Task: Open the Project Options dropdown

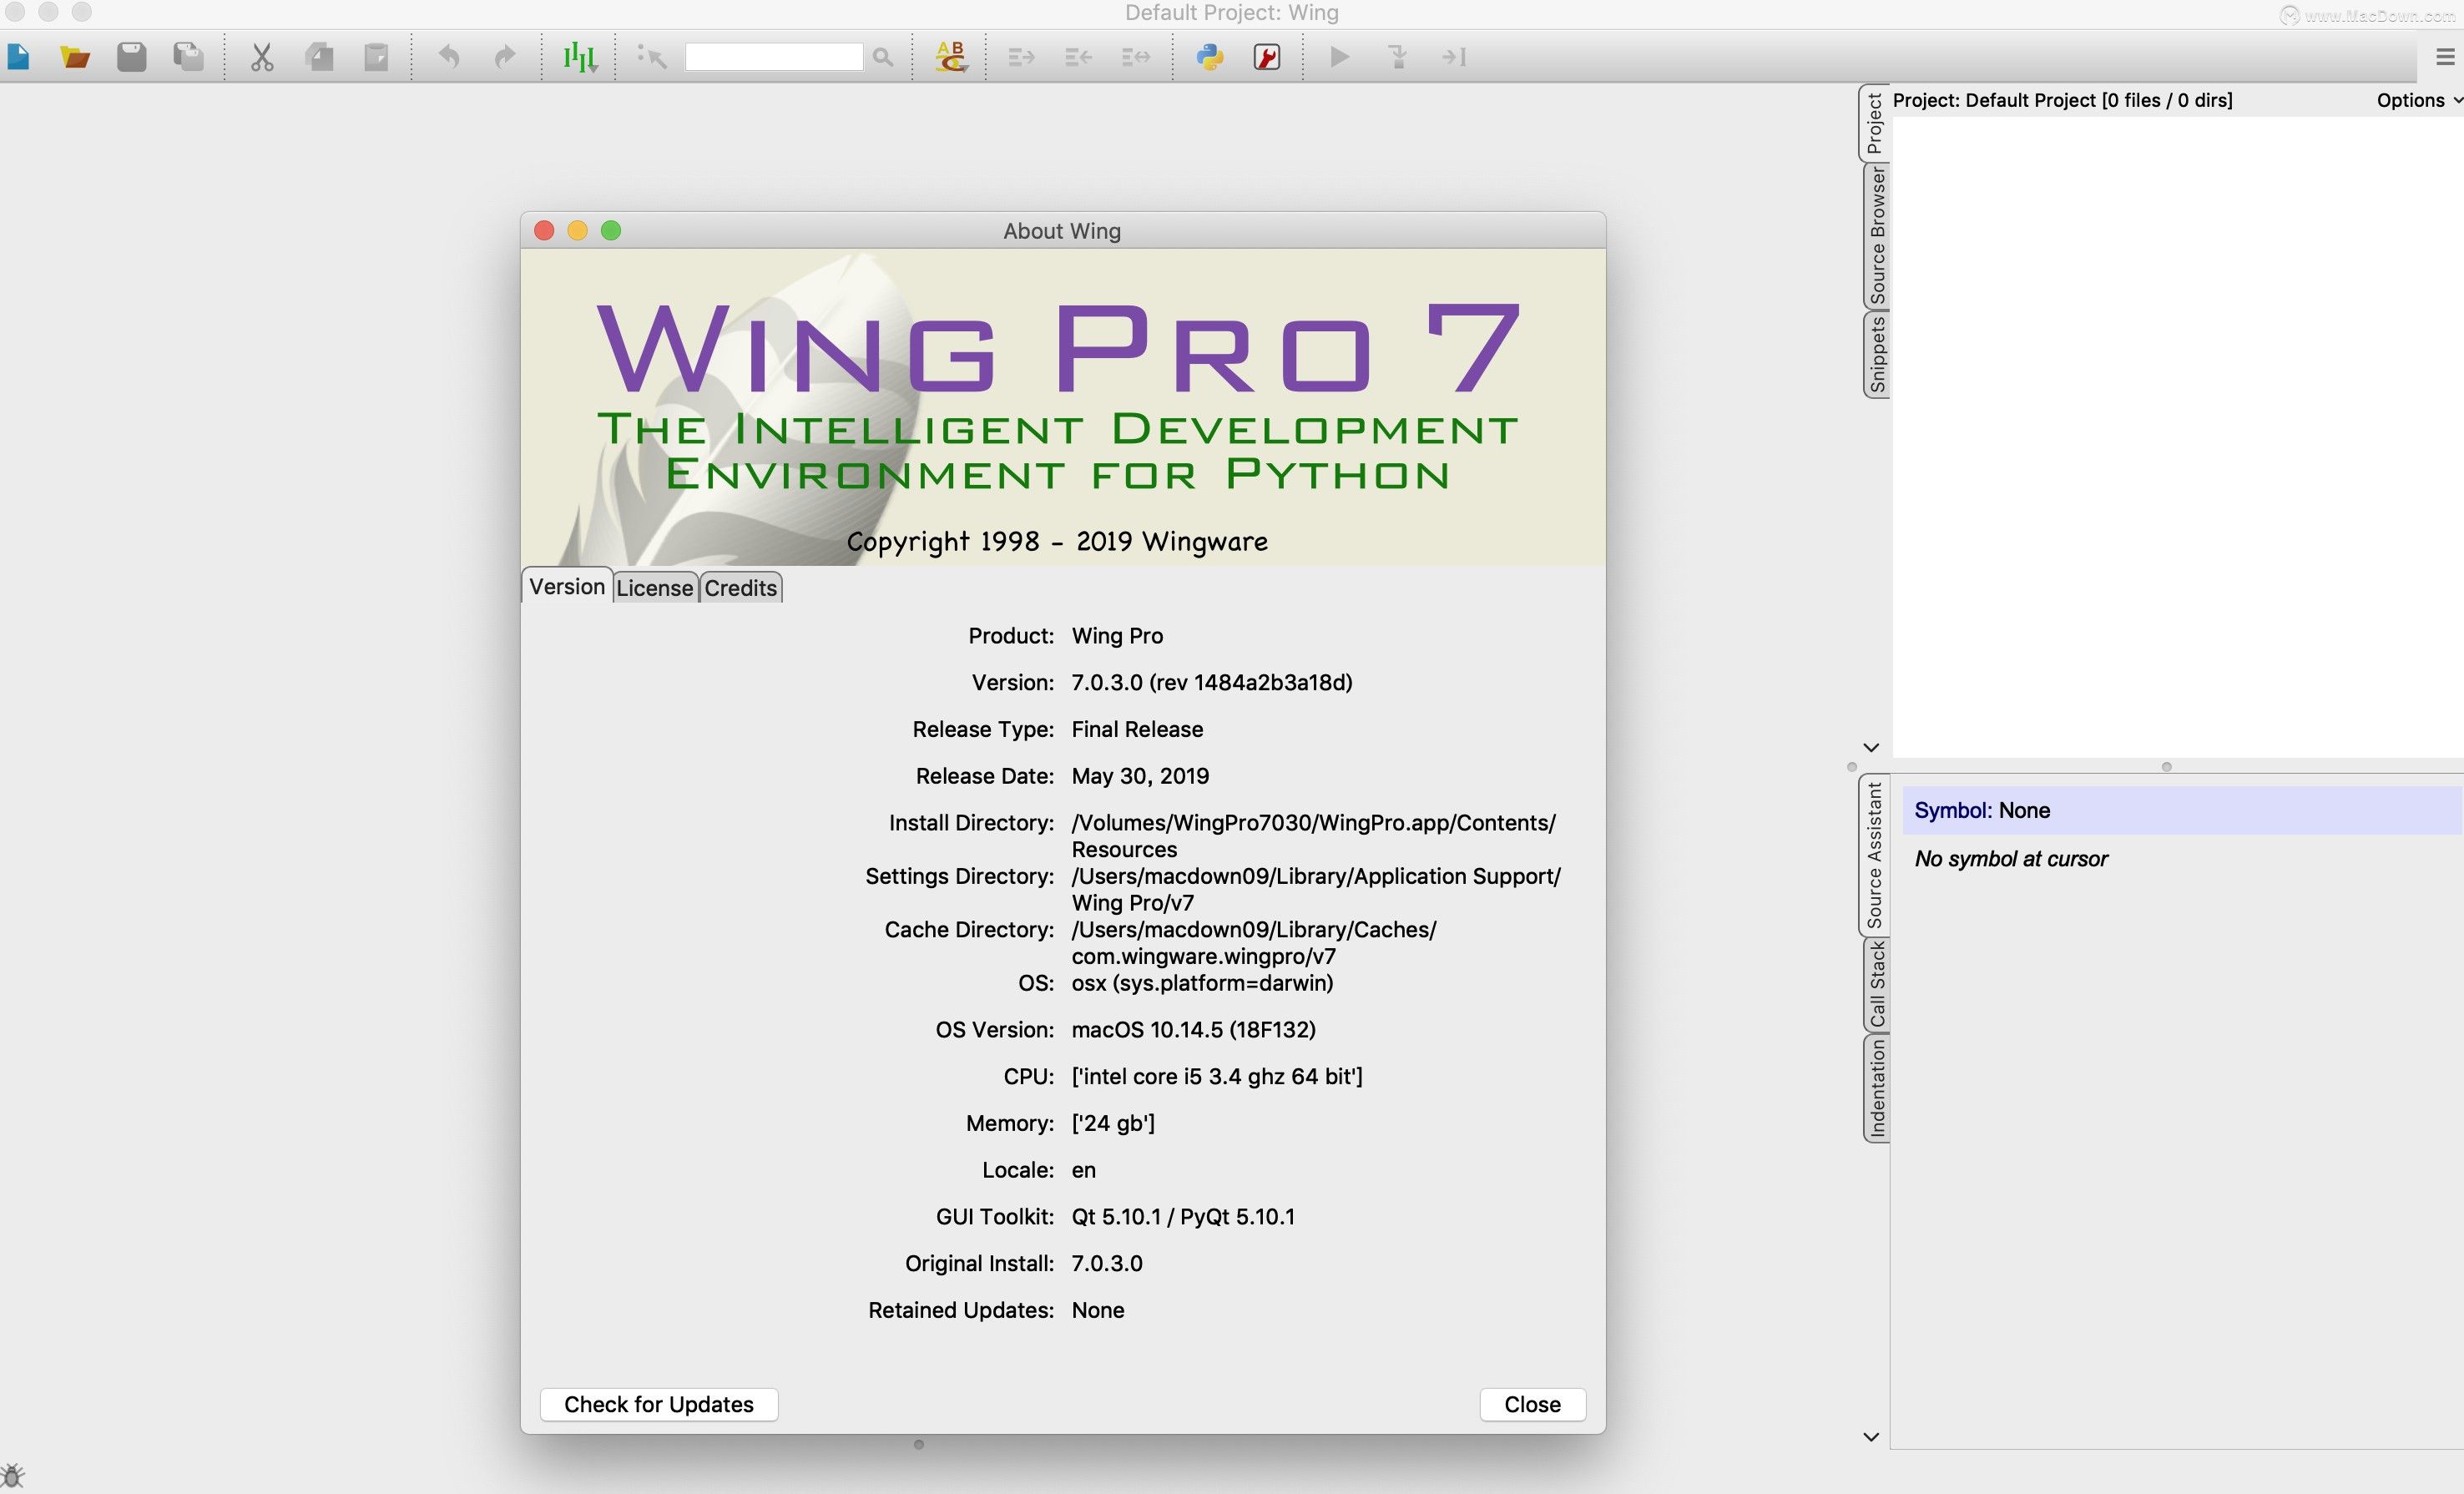Action: coord(2418,100)
